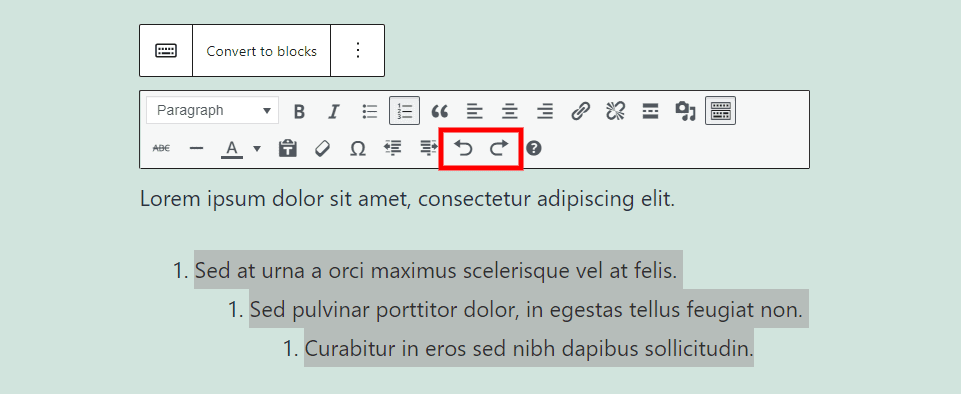Click the Add Media icon
The width and height of the screenshot is (961, 394).
[685, 111]
